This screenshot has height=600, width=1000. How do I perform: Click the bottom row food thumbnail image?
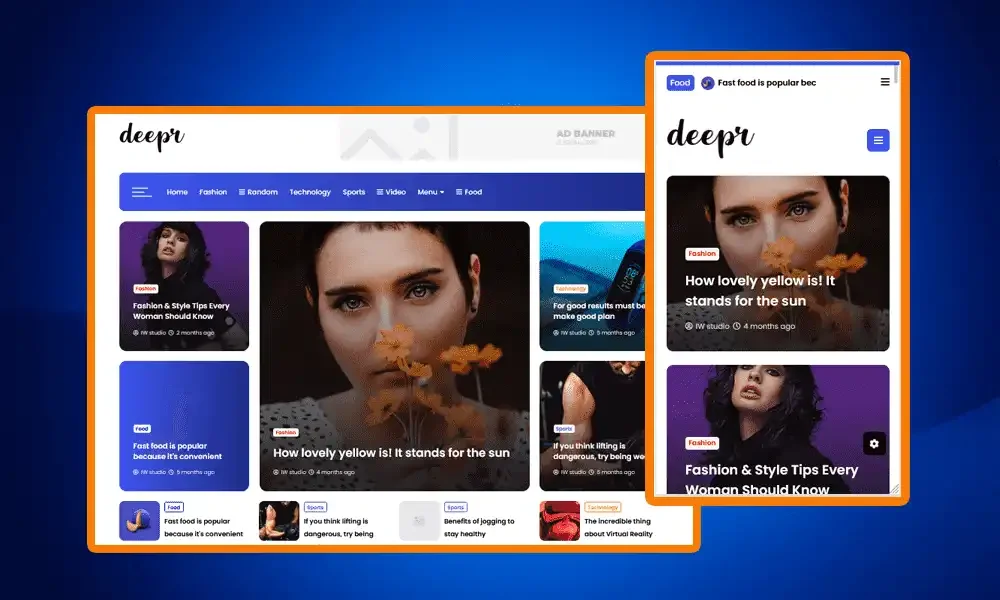139,521
